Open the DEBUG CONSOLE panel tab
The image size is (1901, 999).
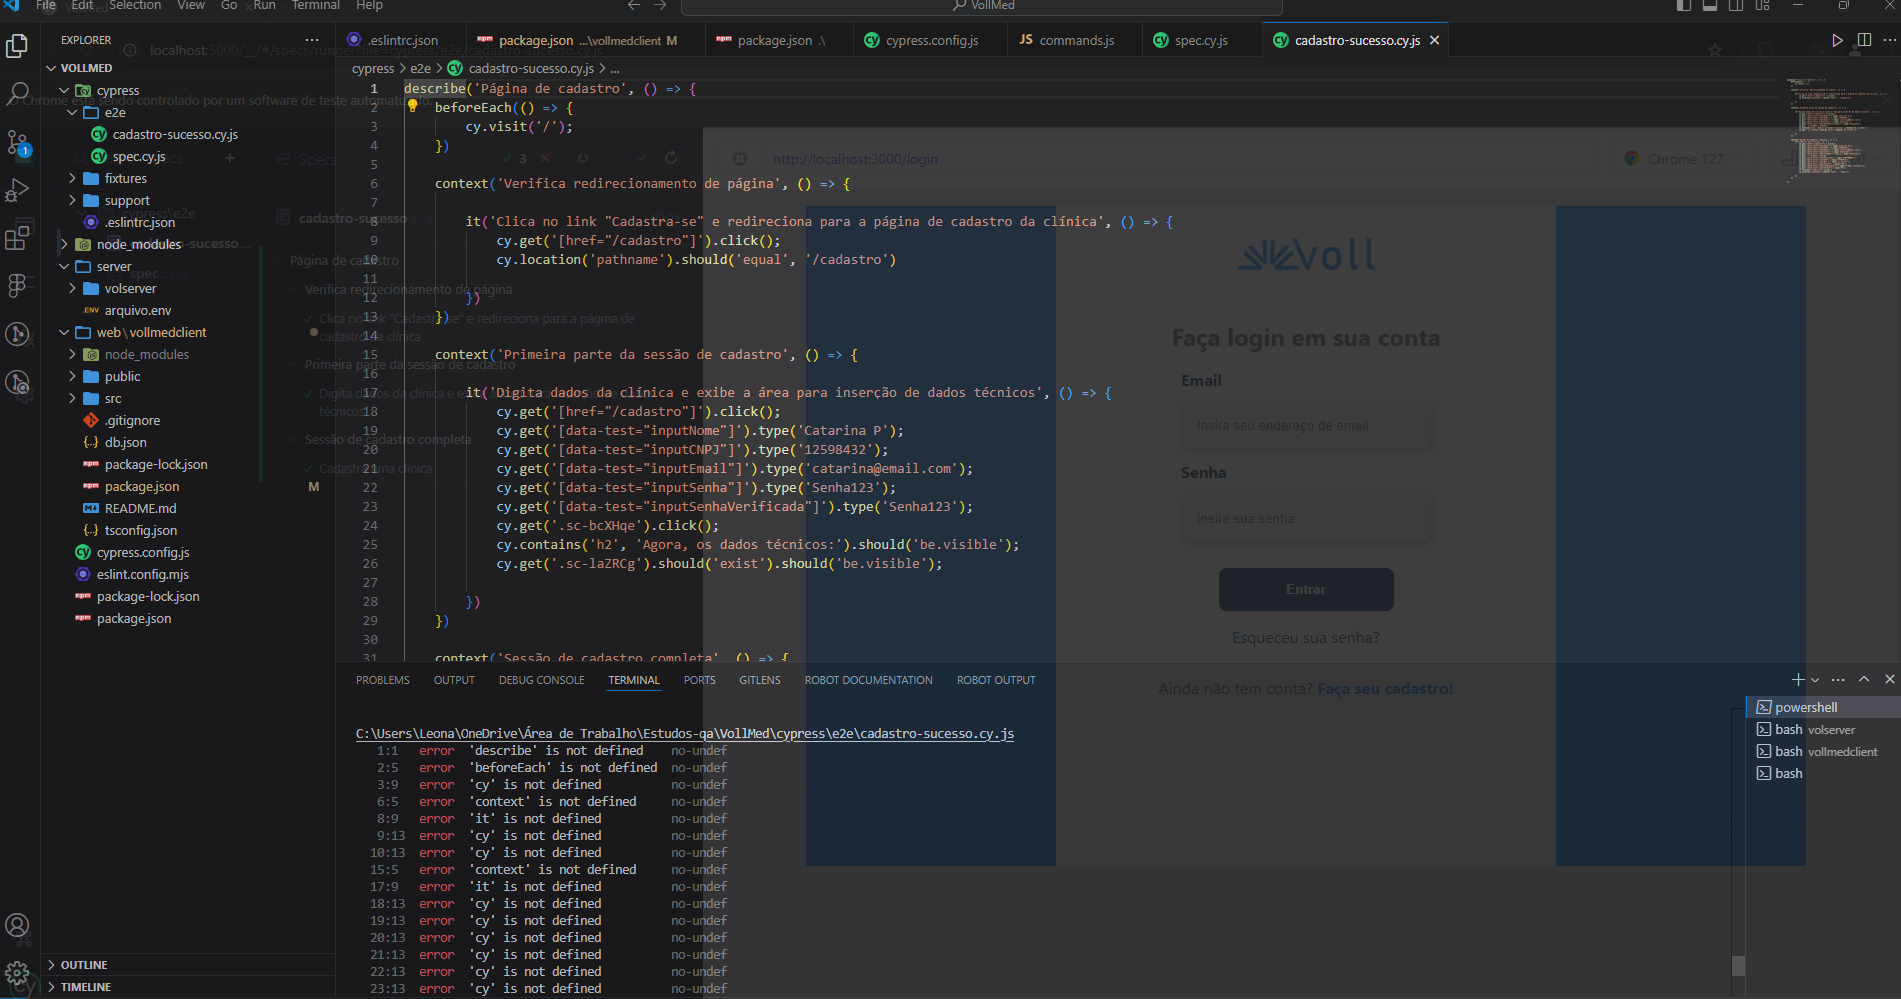[541, 680]
